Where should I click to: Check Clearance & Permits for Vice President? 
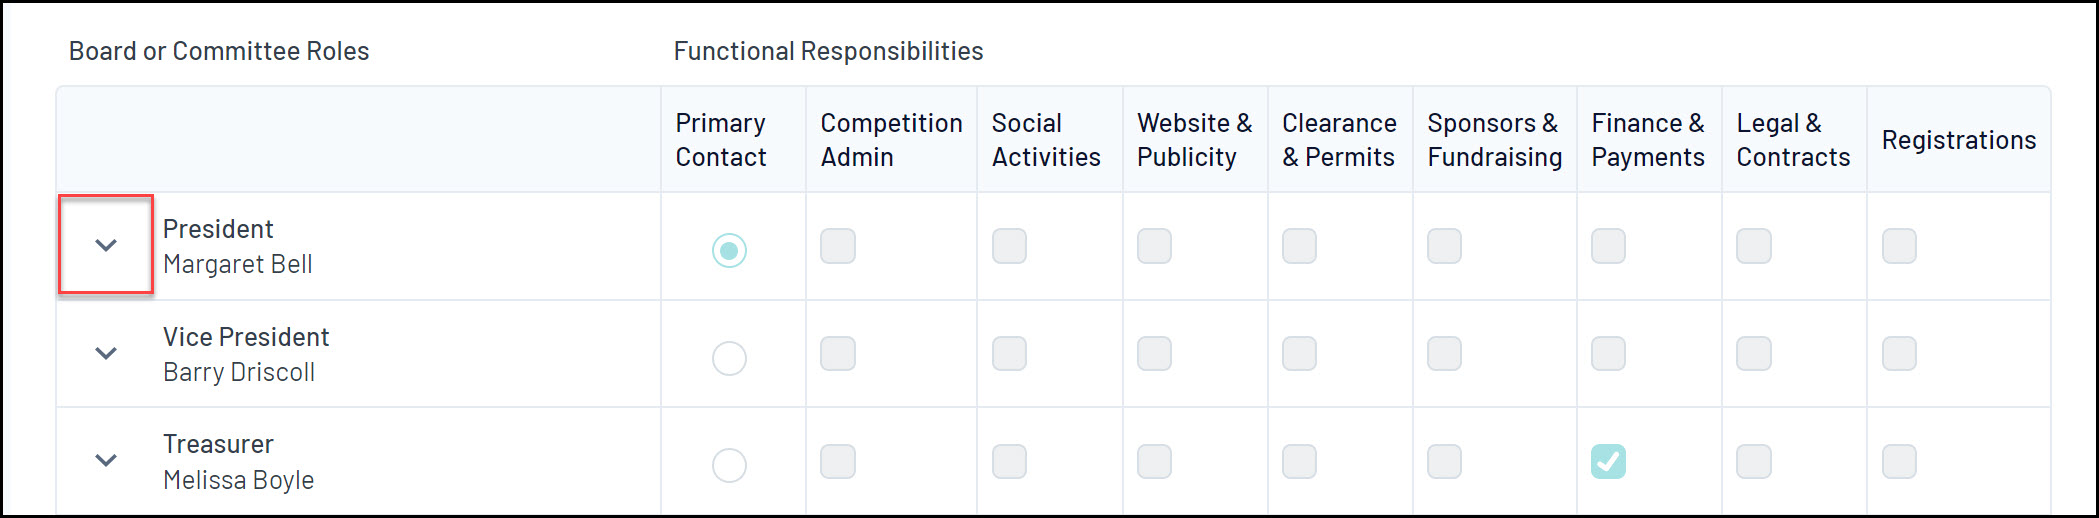(1299, 354)
